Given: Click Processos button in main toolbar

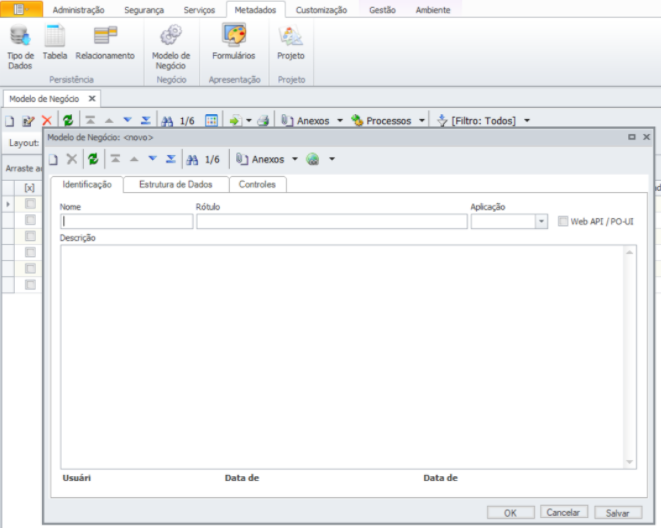Looking at the screenshot, I should (x=382, y=121).
